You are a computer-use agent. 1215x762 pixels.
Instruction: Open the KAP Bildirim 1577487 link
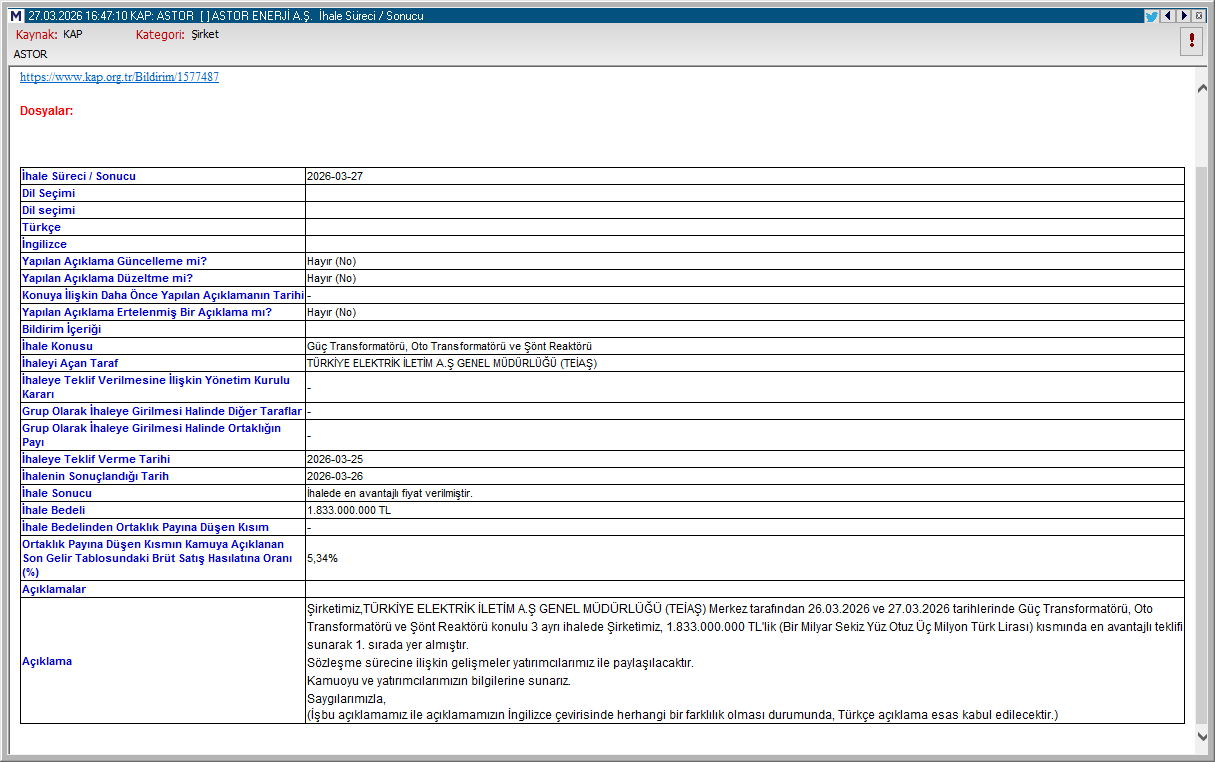[x=119, y=77]
